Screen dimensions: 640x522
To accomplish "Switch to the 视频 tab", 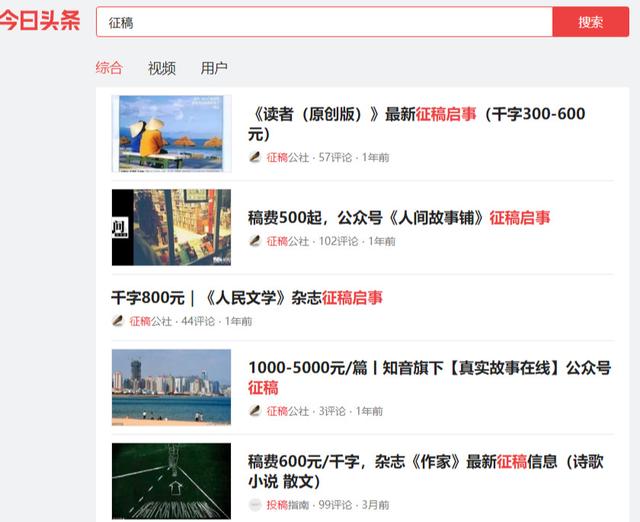I will (x=162, y=68).
